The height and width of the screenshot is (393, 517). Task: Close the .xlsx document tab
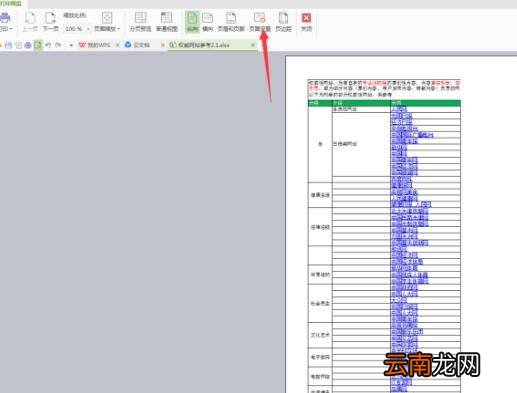coord(253,45)
